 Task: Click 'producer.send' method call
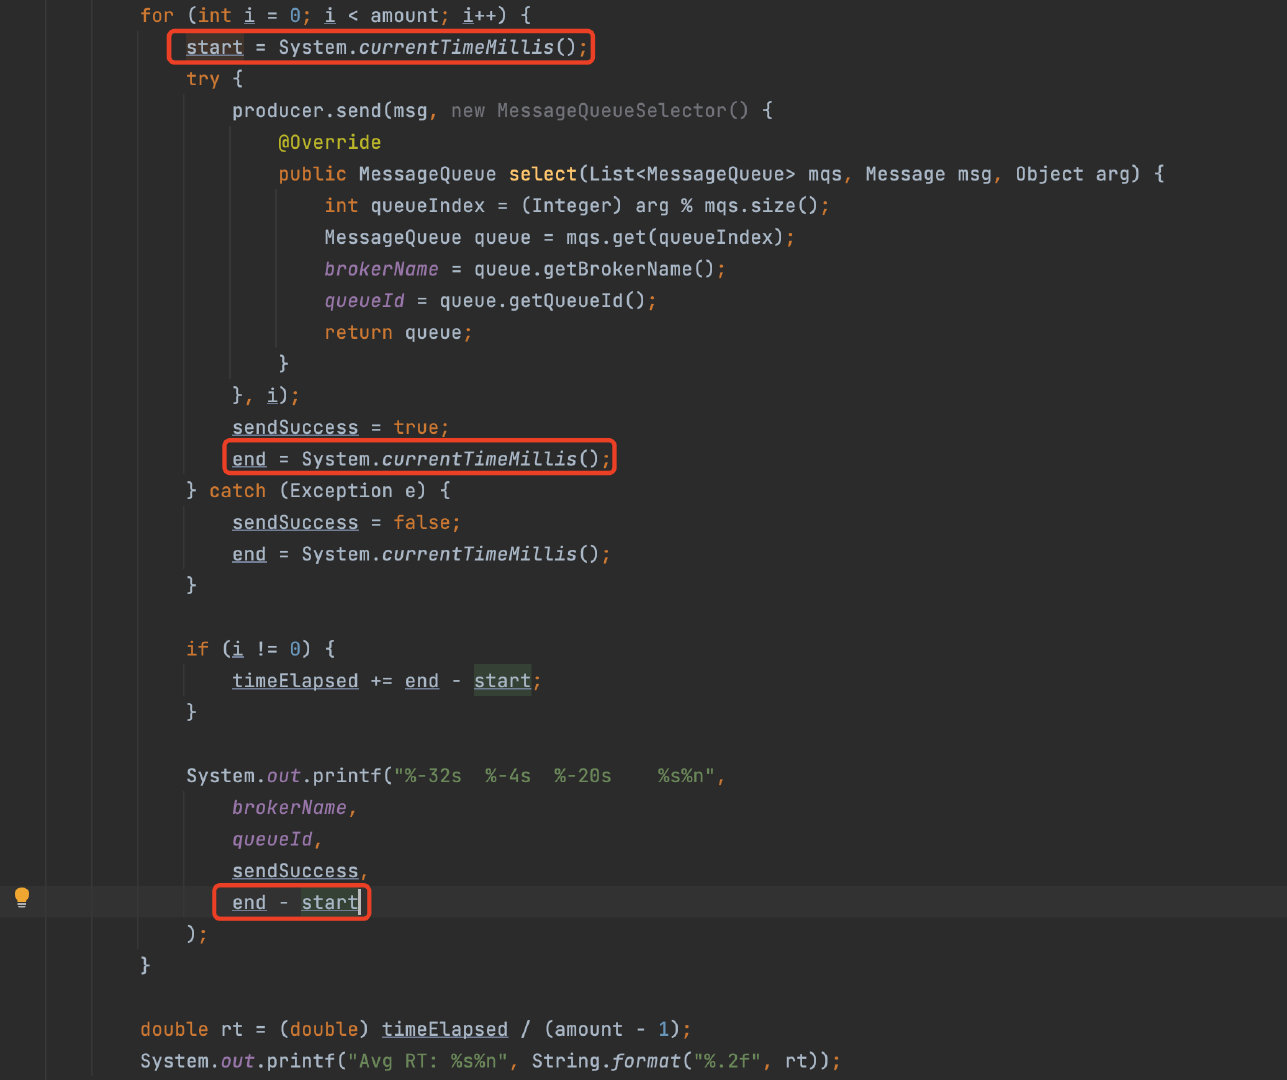(307, 111)
